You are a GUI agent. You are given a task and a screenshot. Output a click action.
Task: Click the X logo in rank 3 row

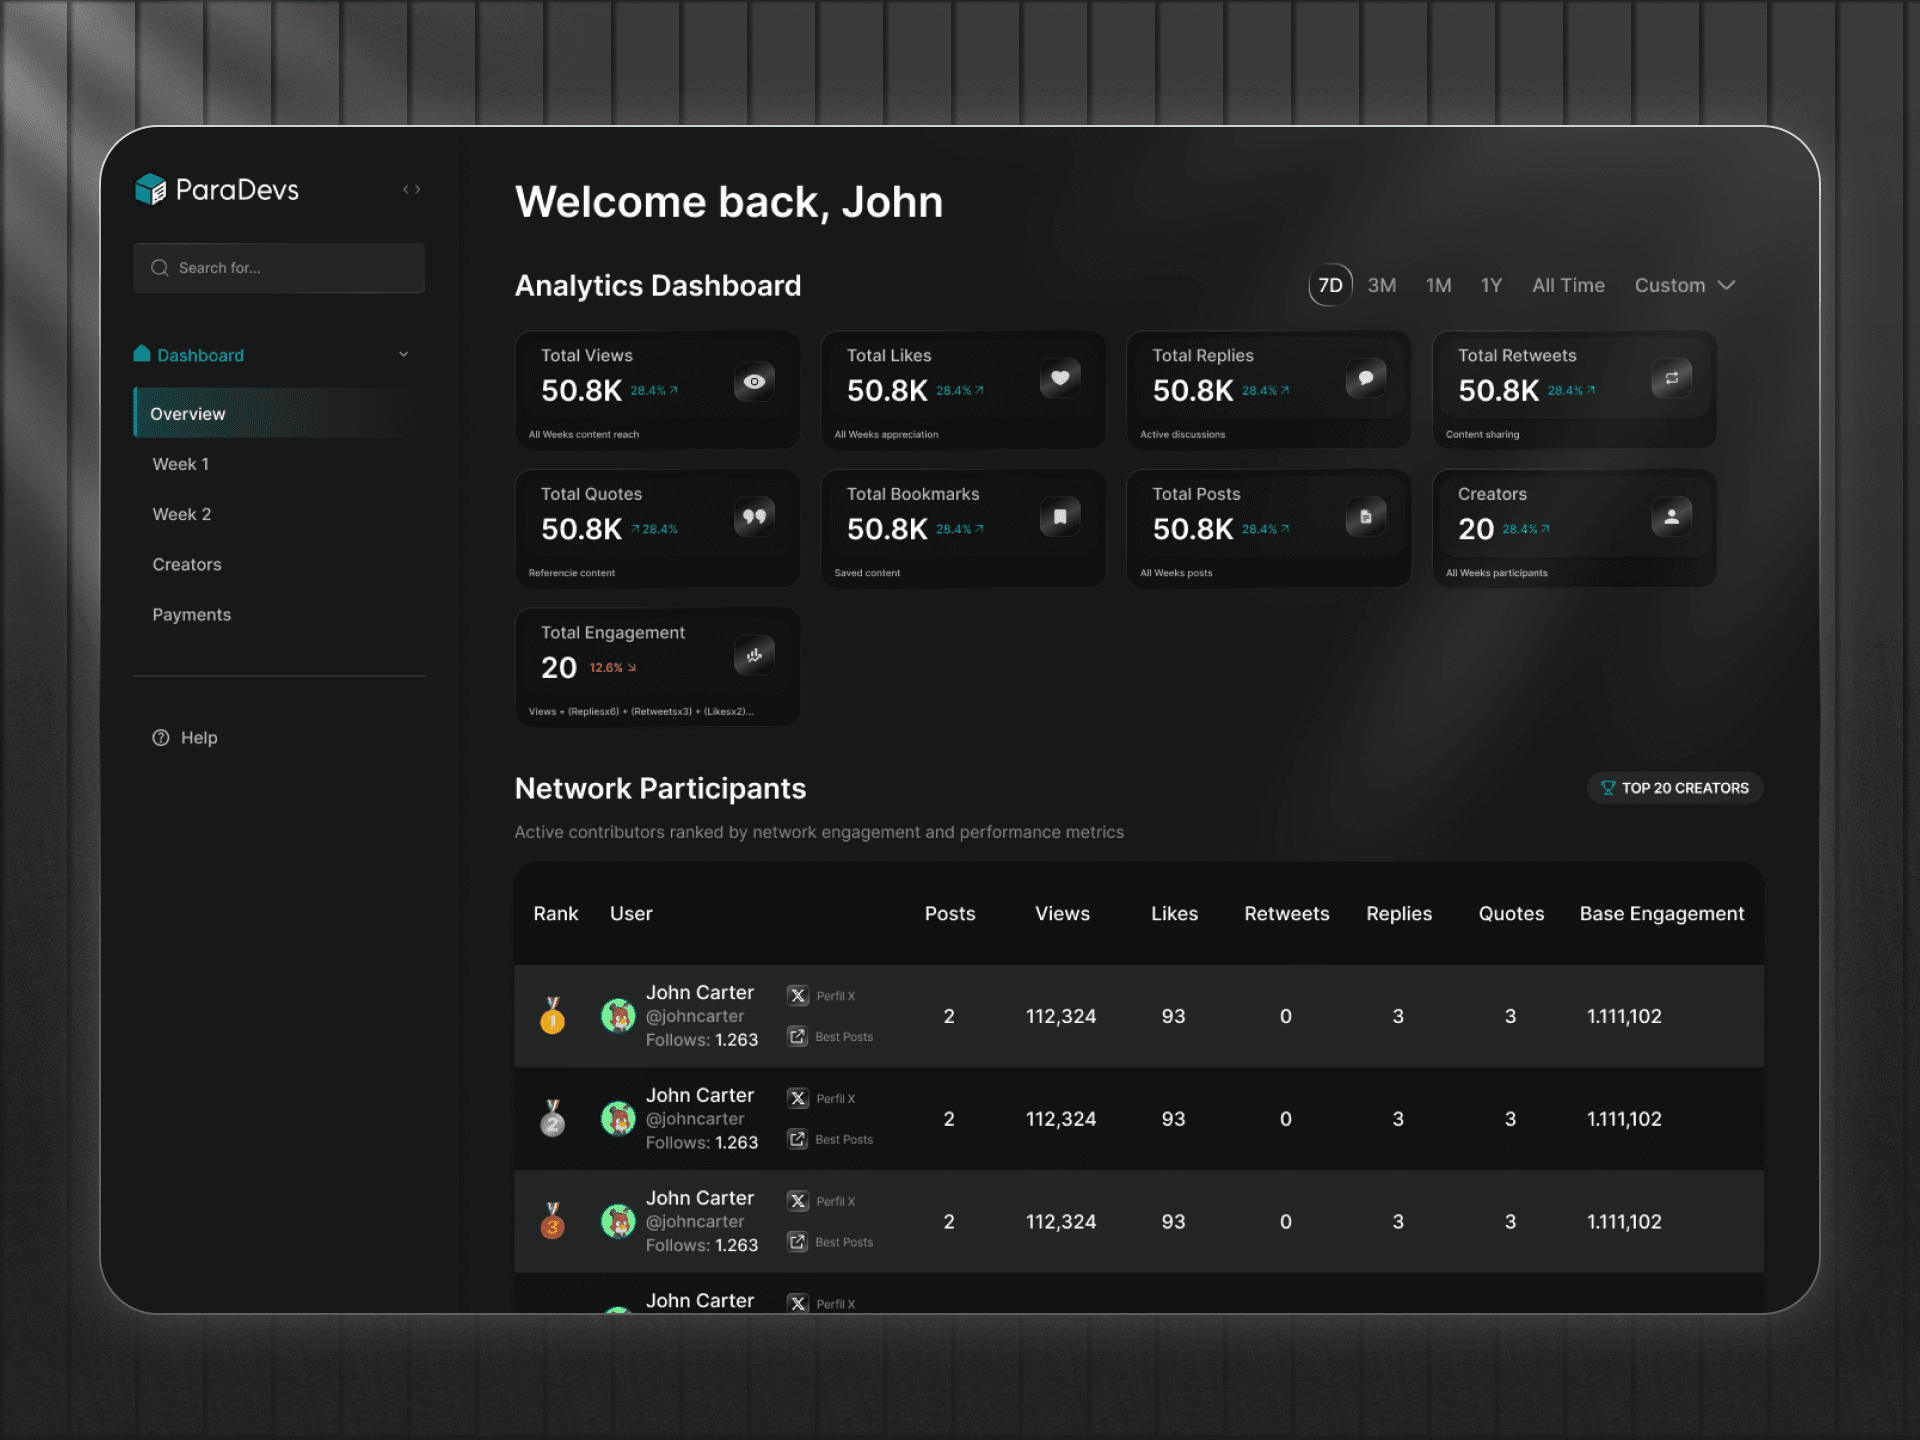[x=797, y=1201]
